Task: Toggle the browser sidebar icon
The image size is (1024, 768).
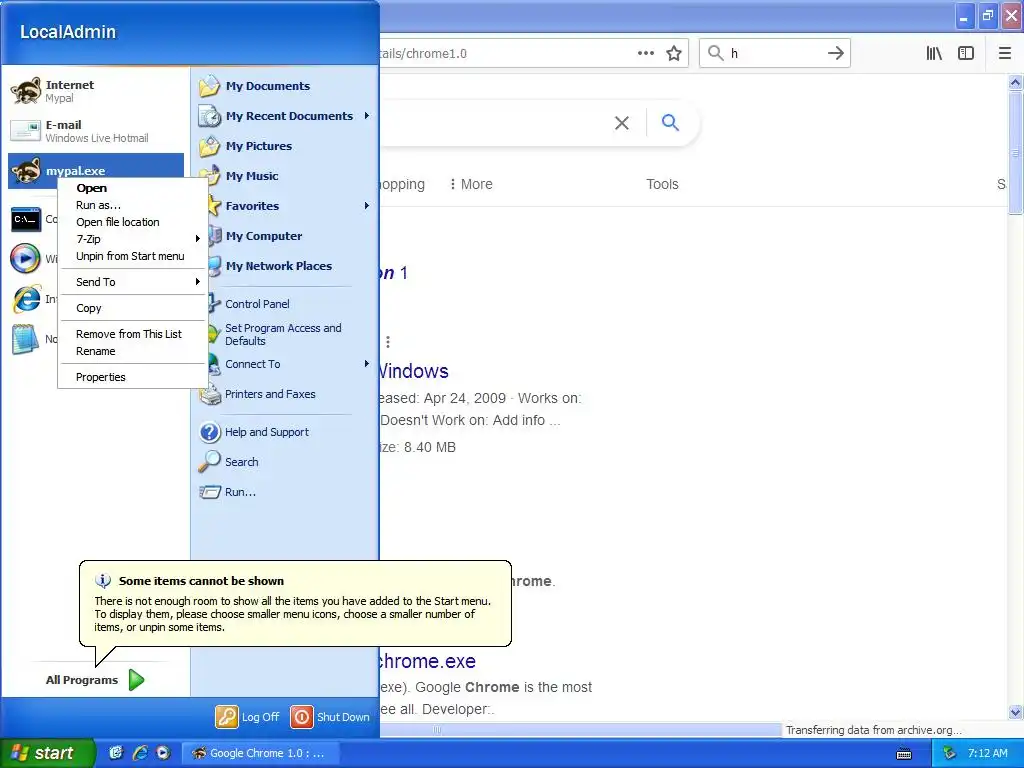Action: click(x=966, y=54)
